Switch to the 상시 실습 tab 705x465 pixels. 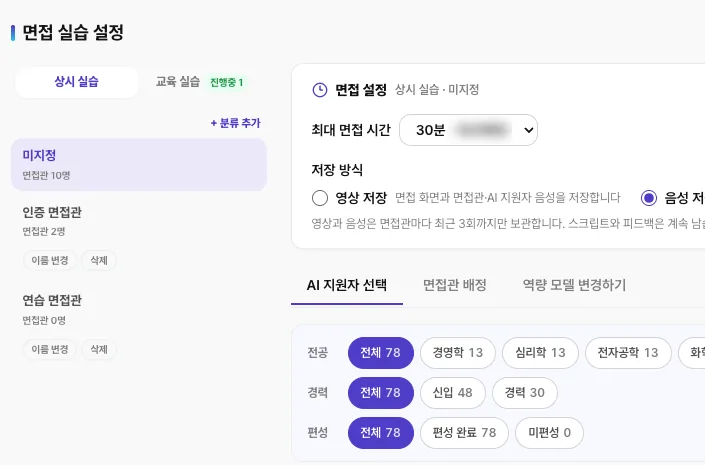coord(76,82)
